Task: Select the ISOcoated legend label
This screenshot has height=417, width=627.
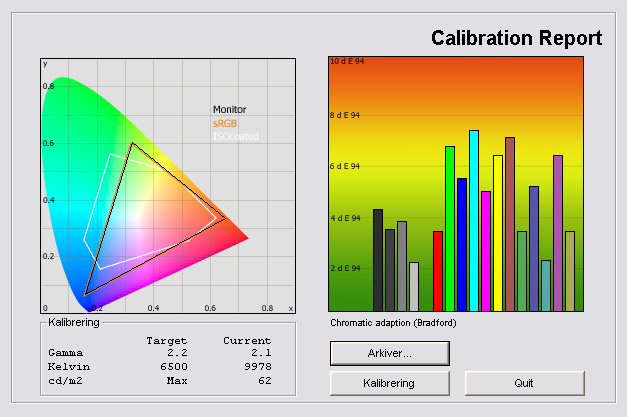Action: pyautogui.click(x=236, y=136)
